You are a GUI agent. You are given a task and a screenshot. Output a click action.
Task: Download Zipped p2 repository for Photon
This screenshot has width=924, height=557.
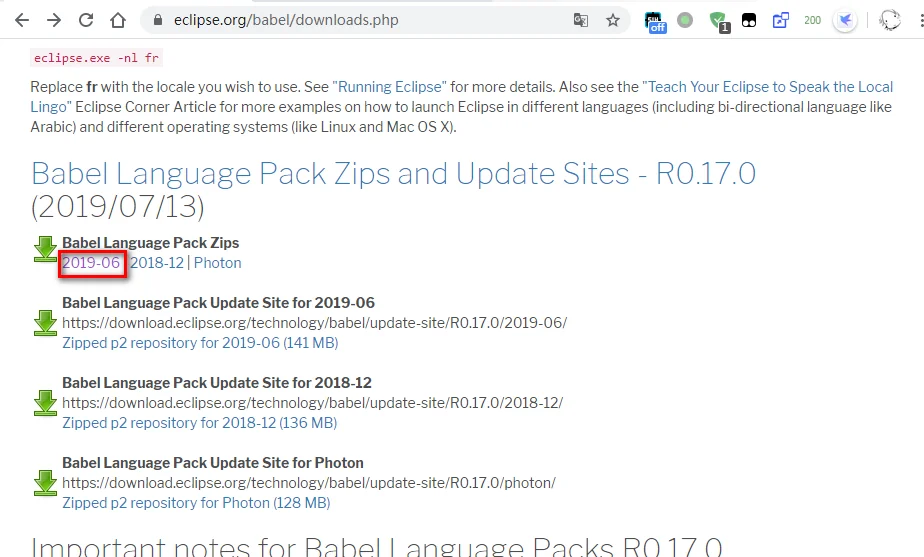pyautogui.click(x=196, y=503)
